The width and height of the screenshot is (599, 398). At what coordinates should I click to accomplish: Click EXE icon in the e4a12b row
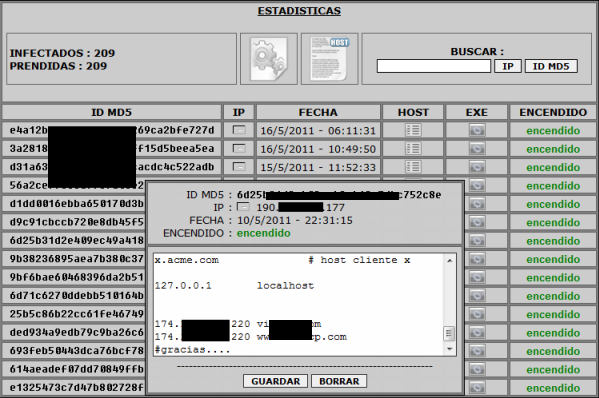coord(477,130)
